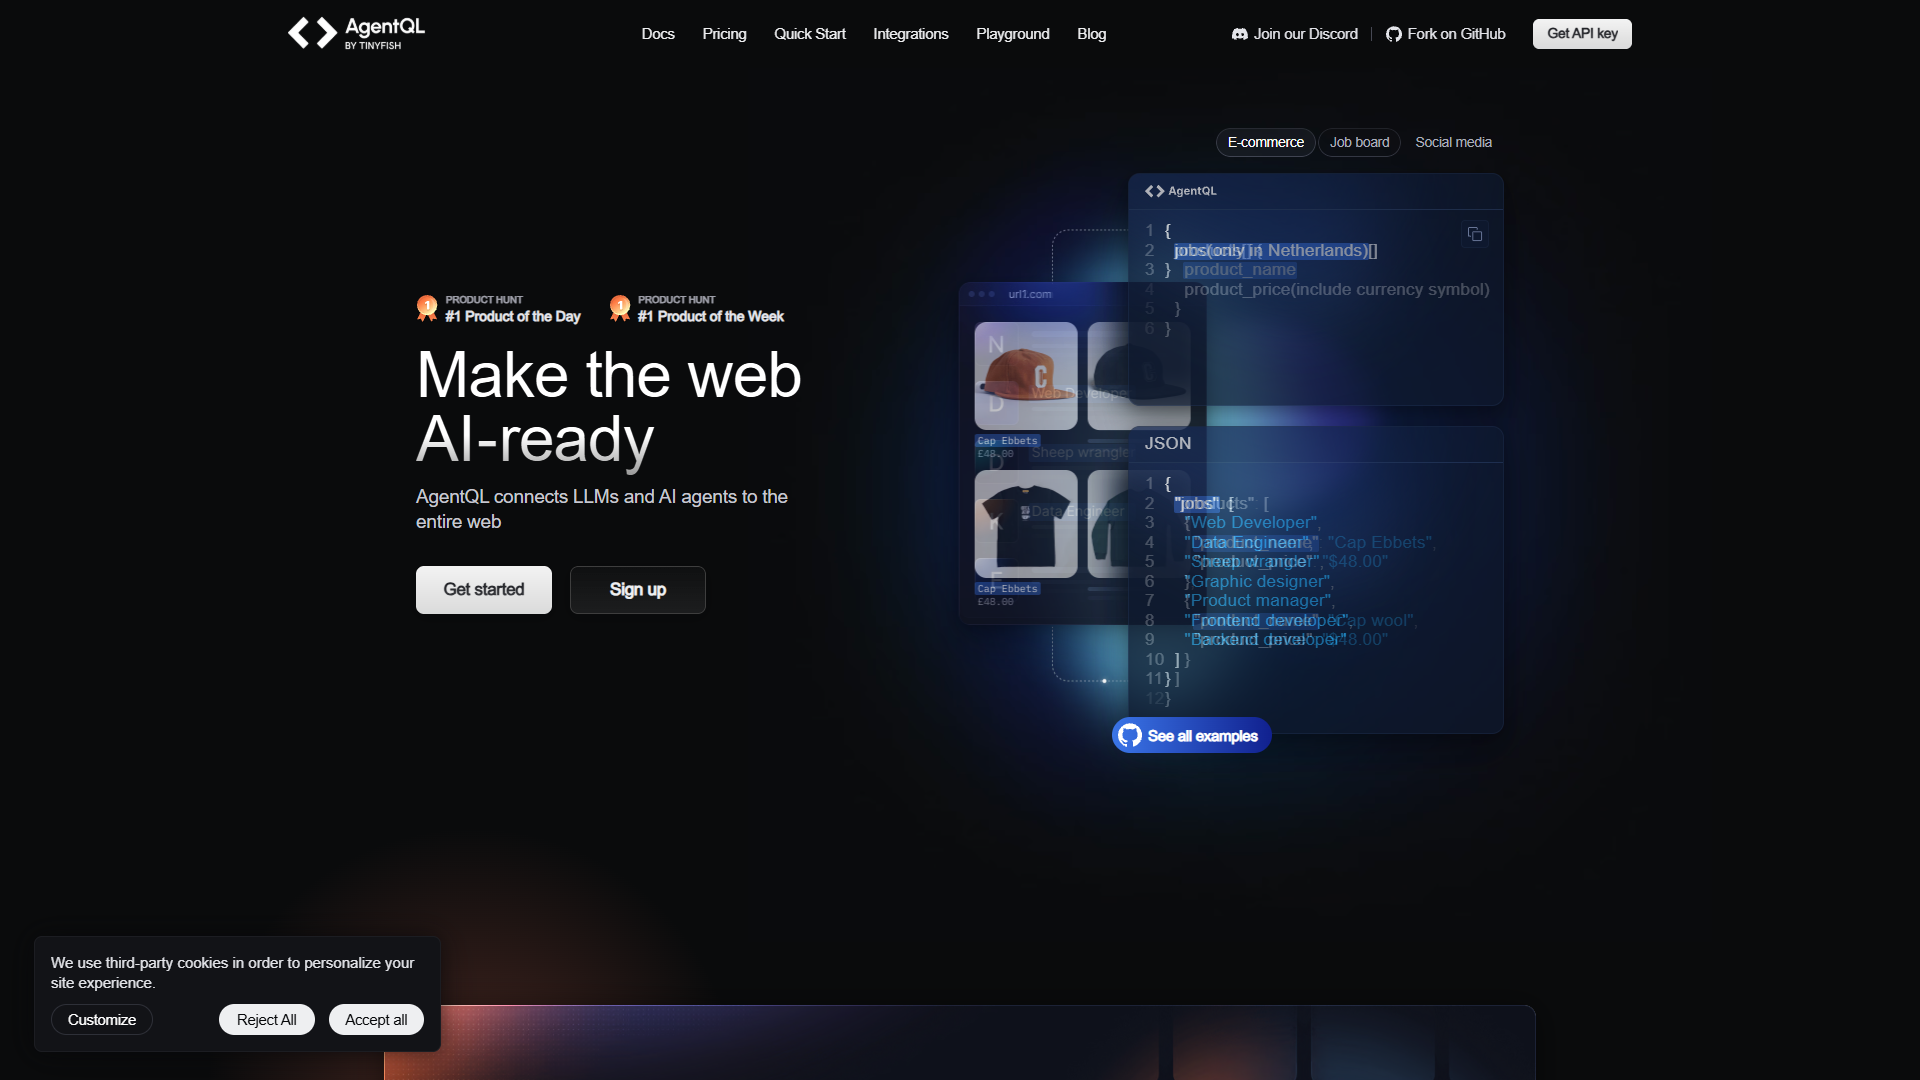Image resolution: width=1920 pixels, height=1080 pixels.
Task: Open the Docs page
Action: [658, 34]
